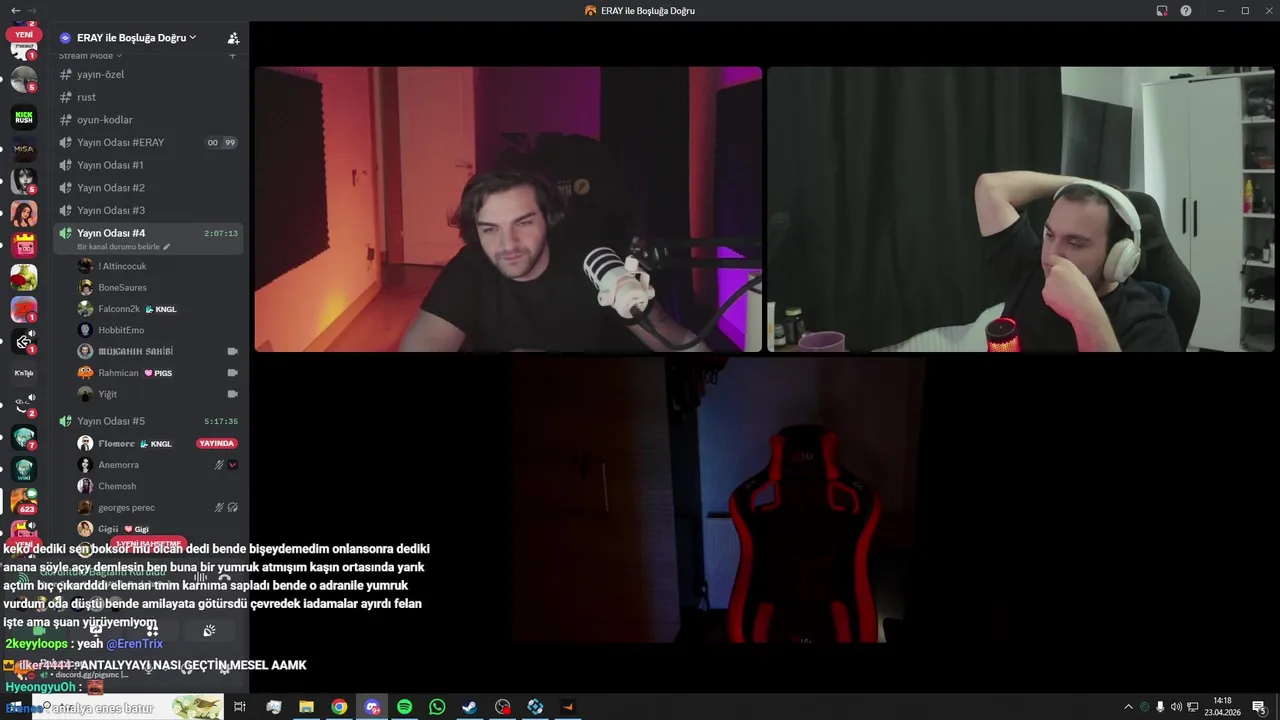Go forward using the forward arrow
Viewport: 1280px width, 720px height.
[32, 10]
